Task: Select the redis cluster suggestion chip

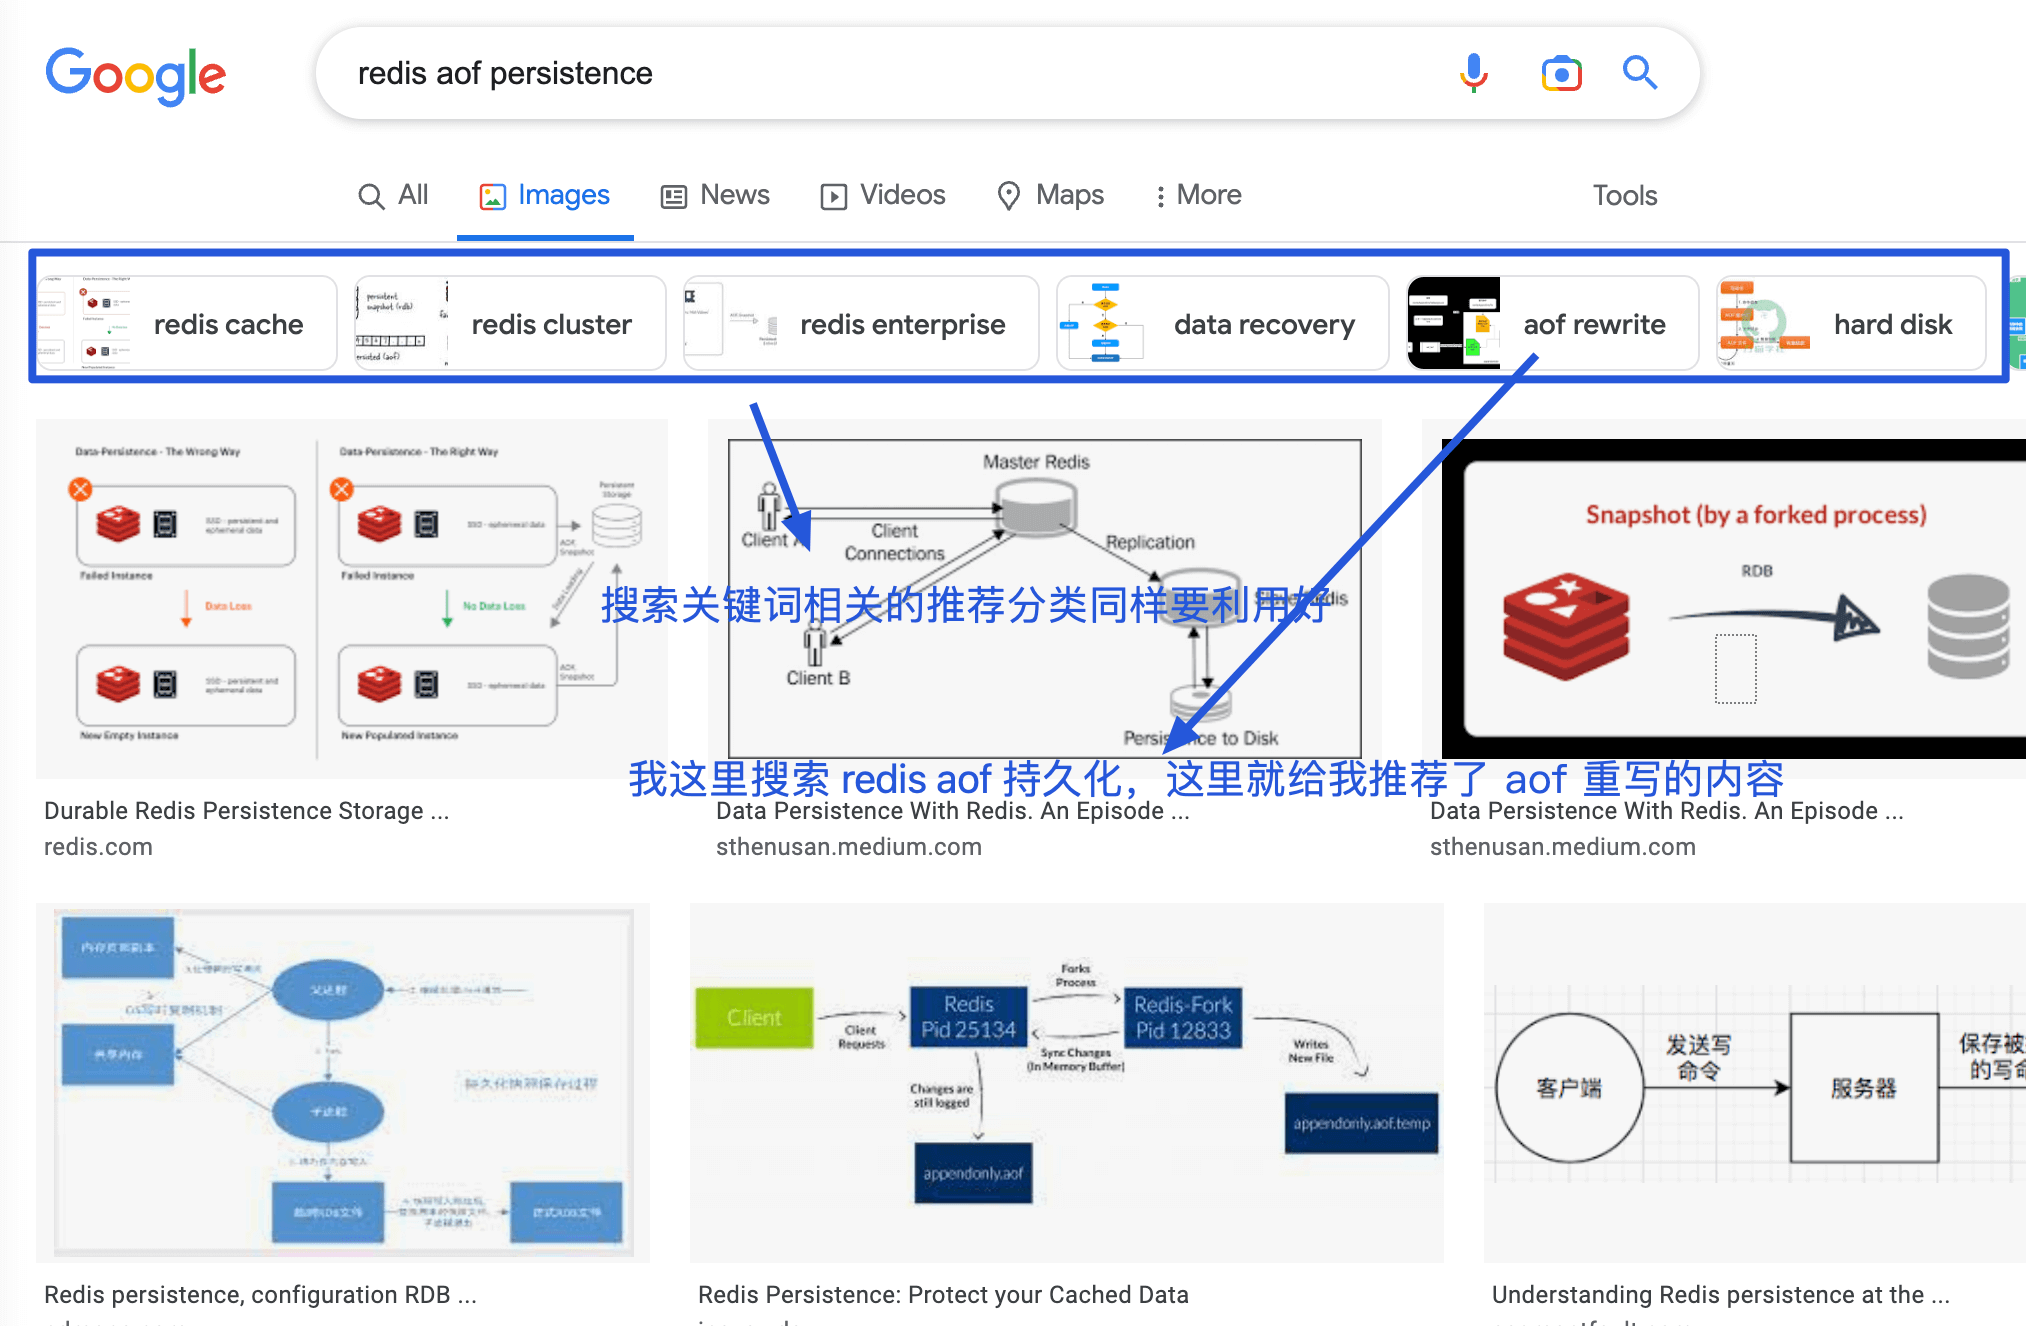Action: 510,323
